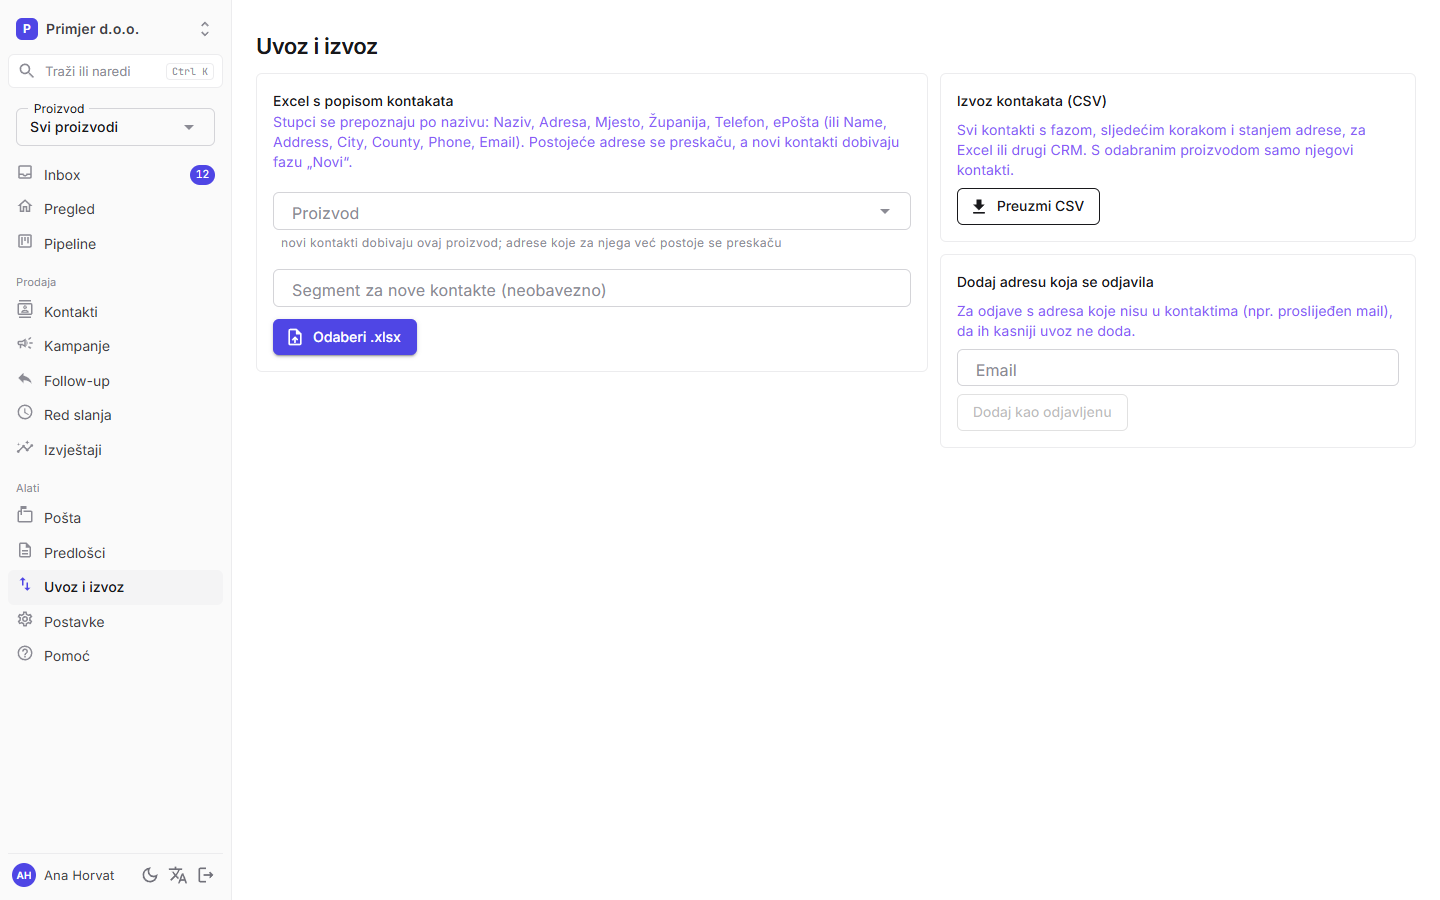
Task: Expand the Primjer d.o.o. organization switcher
Action: [x=115, y=29]
